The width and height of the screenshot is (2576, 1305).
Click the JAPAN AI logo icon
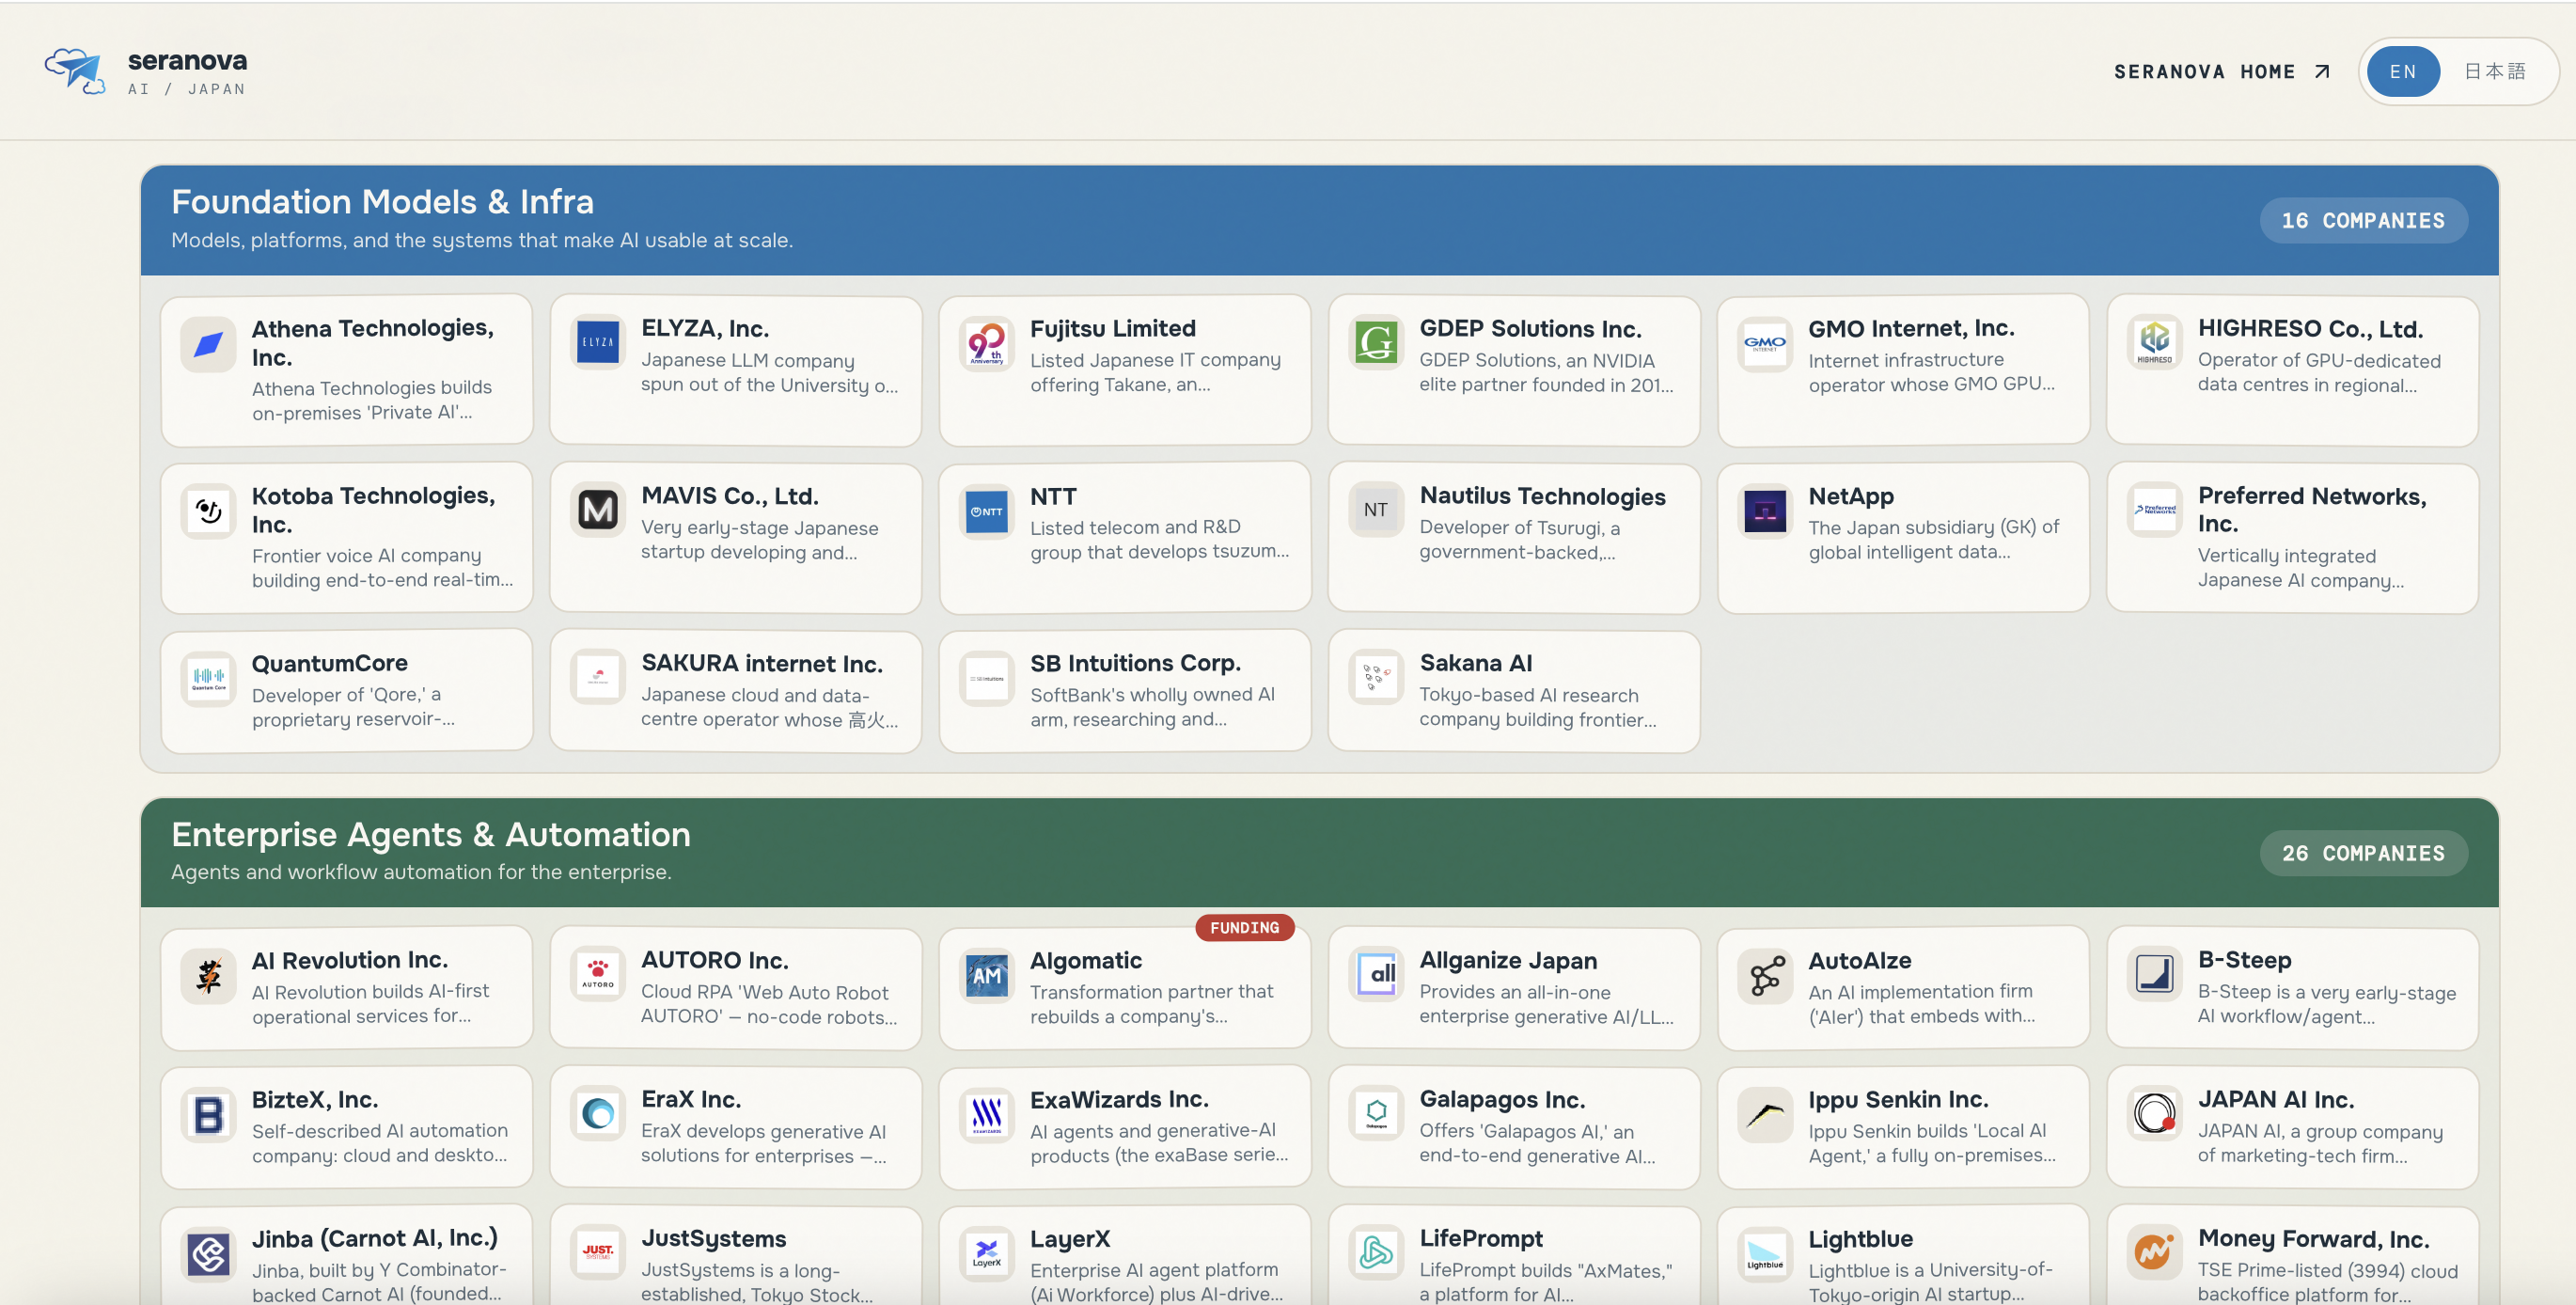tap(2155, 1114)
